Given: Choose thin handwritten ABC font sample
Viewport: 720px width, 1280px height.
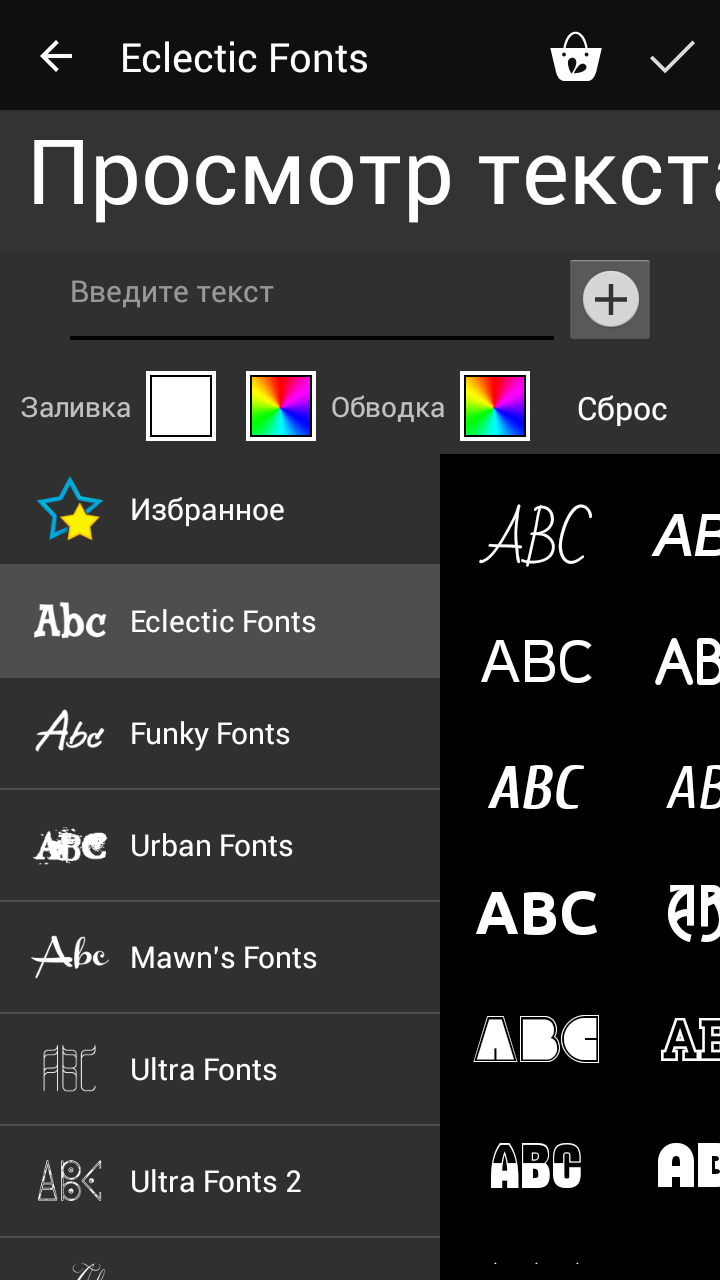Looking at the screenshot, I should click(x=536, y=535).
